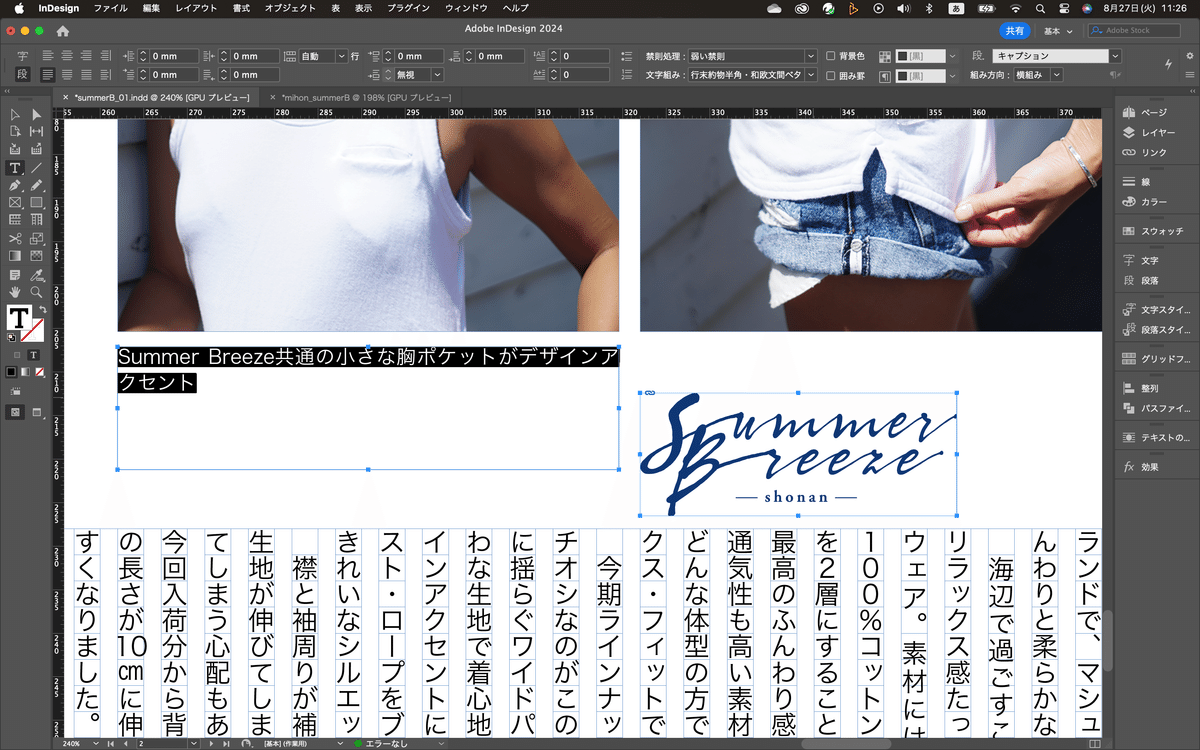Image resolution: width=1200 pixels, height=750 pixels.
Task: Select the Note tool
Action: [15, 274]
